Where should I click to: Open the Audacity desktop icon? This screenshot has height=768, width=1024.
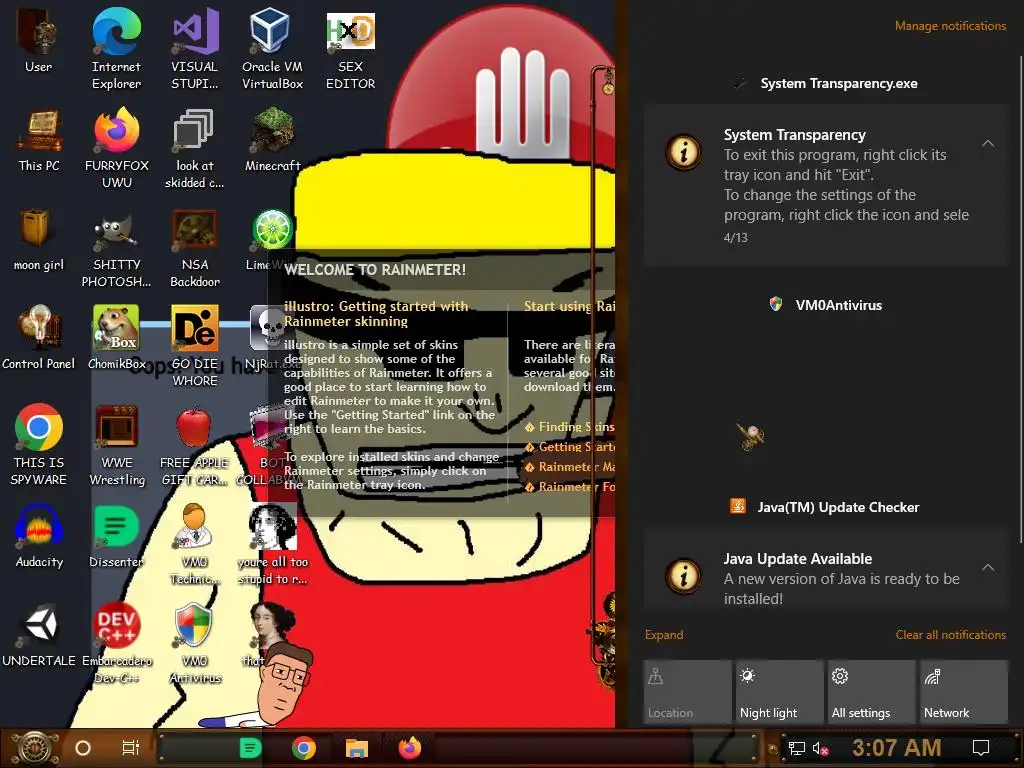(39, 536)
